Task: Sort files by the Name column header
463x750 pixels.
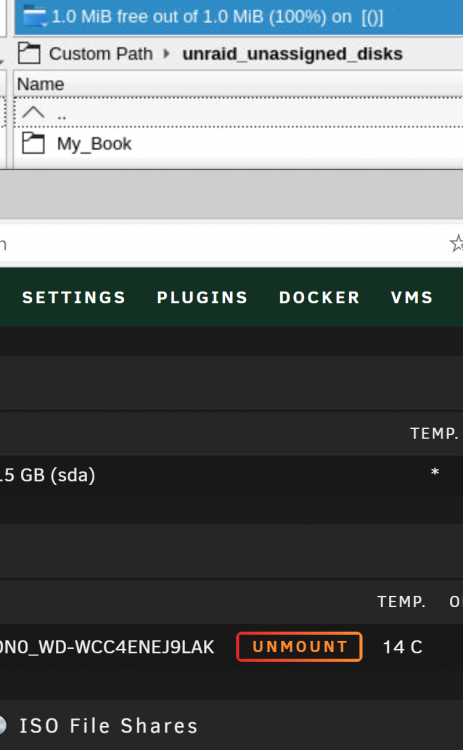Action: point(41,84)
